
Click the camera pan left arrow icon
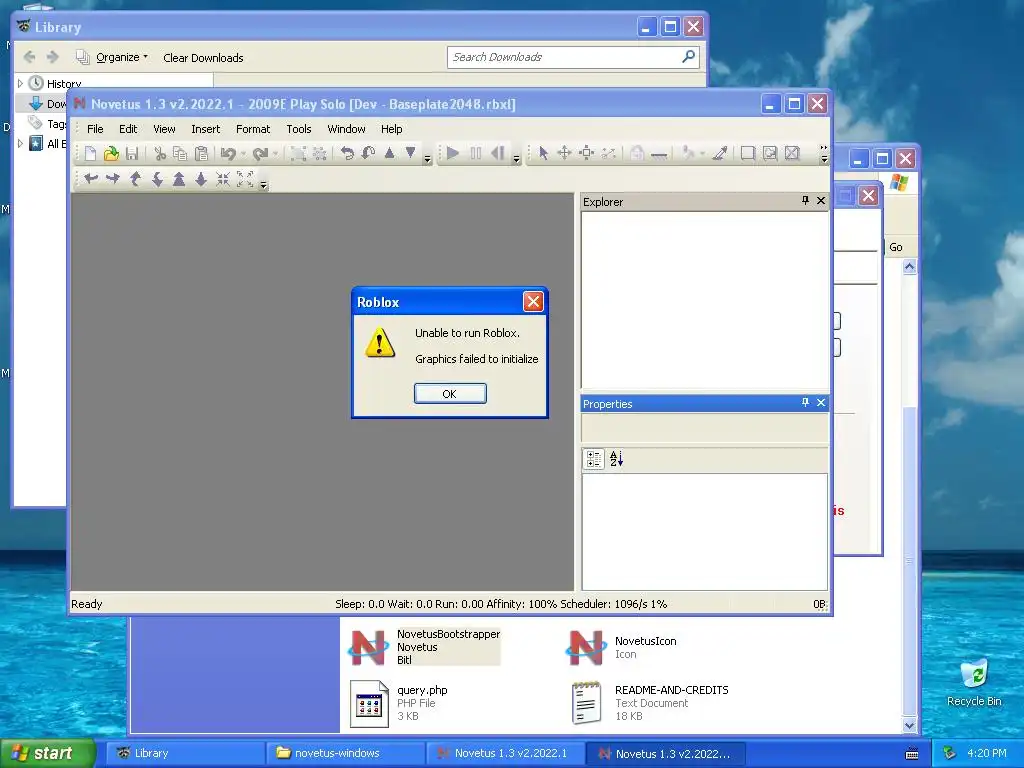tap(91, 179)
